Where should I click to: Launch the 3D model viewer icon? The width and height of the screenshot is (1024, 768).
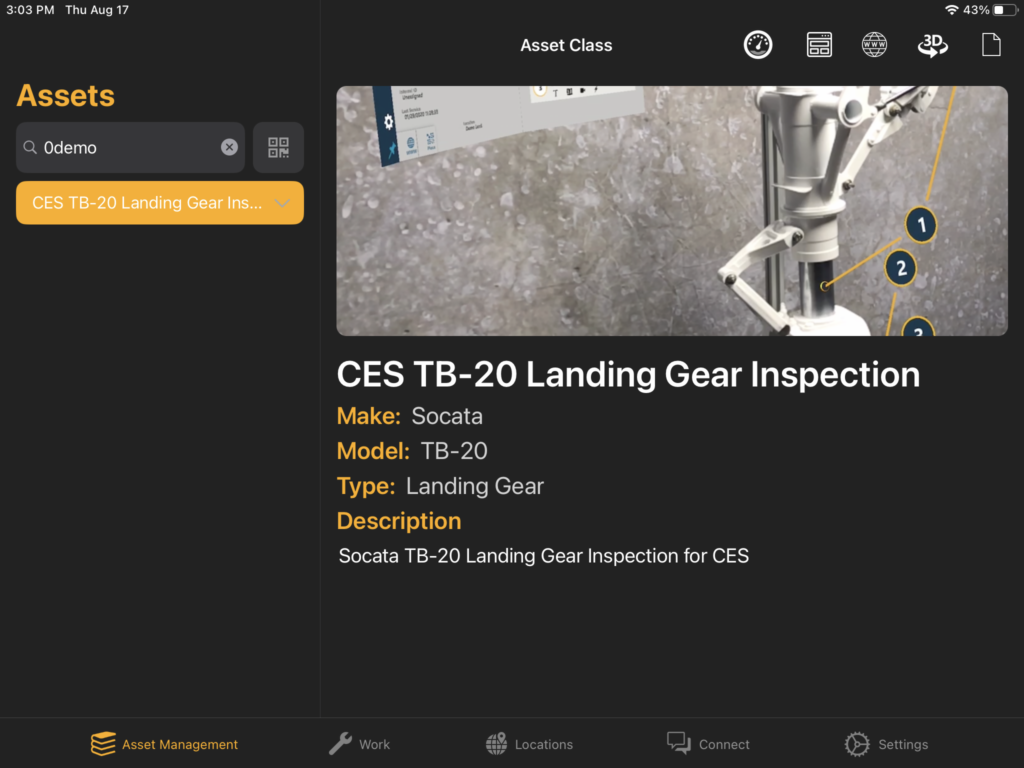pos(933,45)
